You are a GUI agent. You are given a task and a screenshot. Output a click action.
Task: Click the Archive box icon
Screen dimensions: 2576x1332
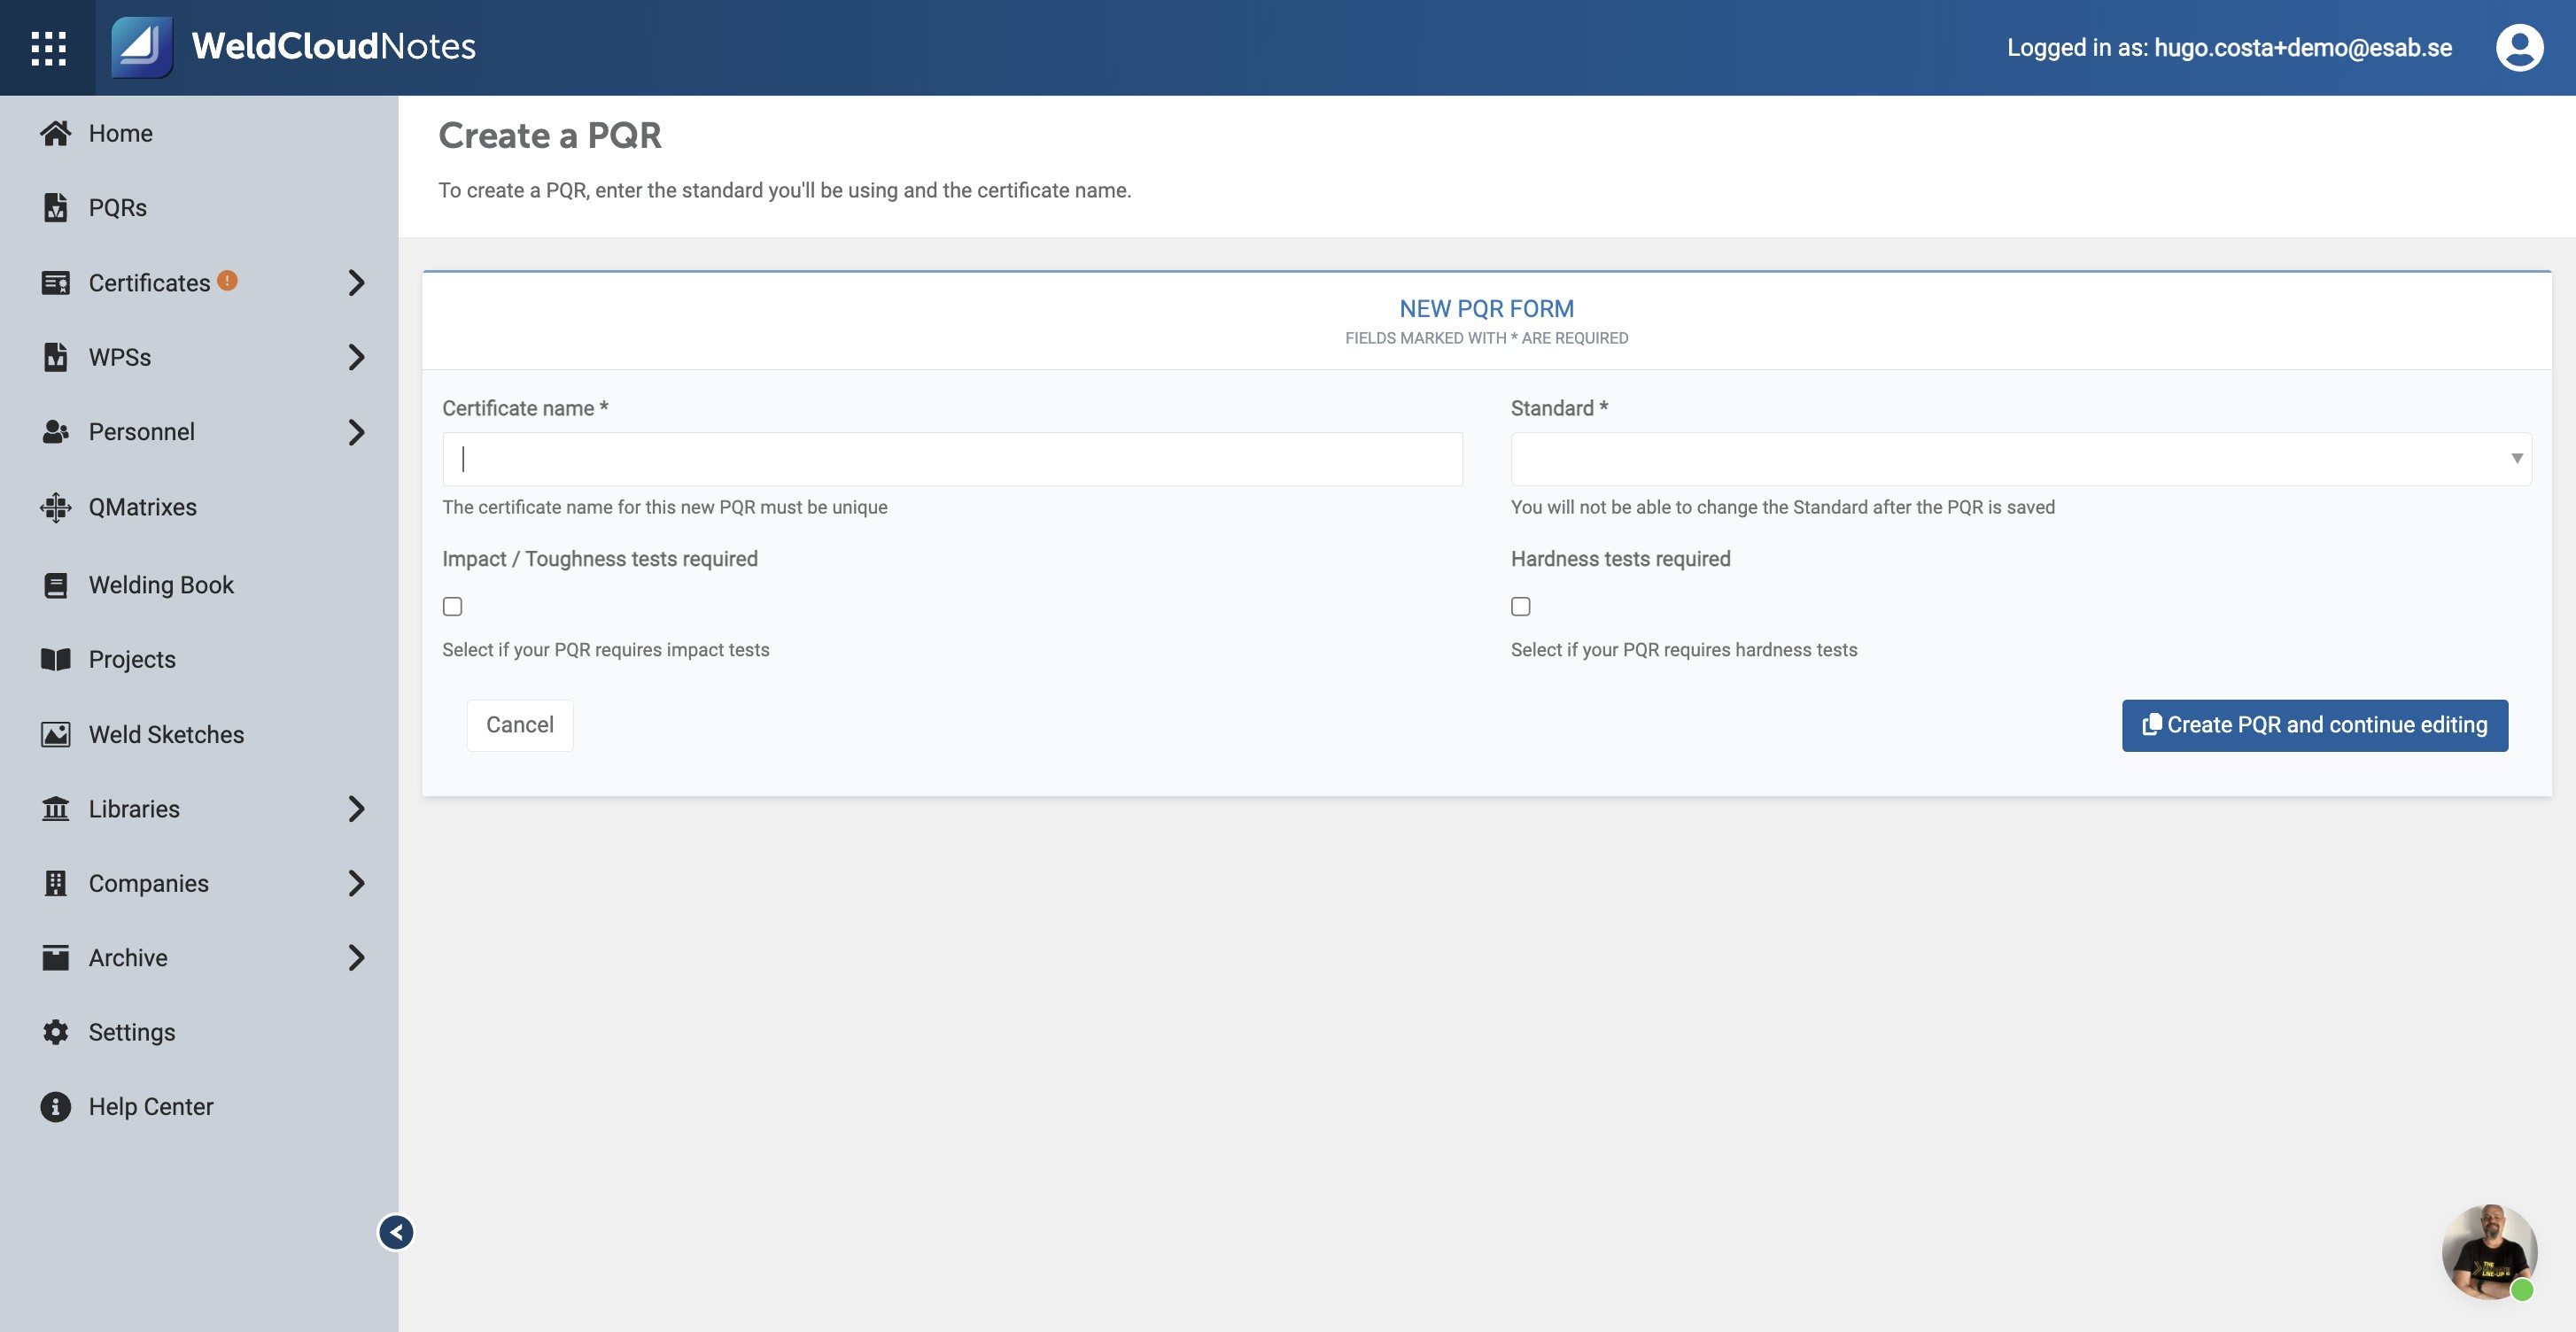(56, 957)
